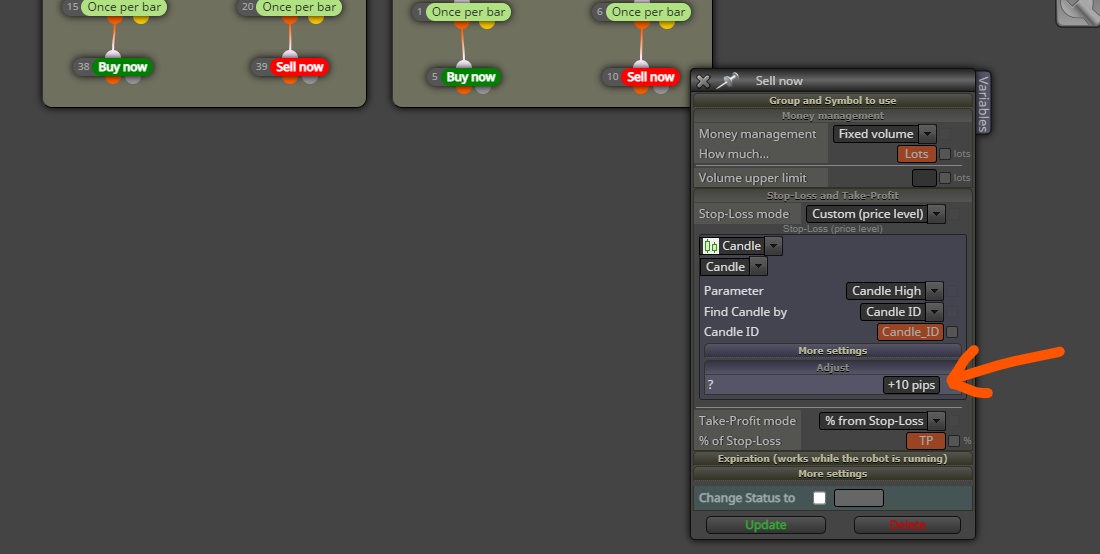This screenshot has width=1100, height=554.
Task: Click the TP percent value field
Action: click(926, 441)
